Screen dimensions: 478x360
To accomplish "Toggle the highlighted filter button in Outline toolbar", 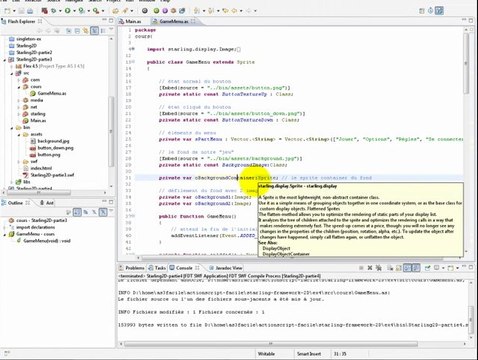I will coord(103,212).
